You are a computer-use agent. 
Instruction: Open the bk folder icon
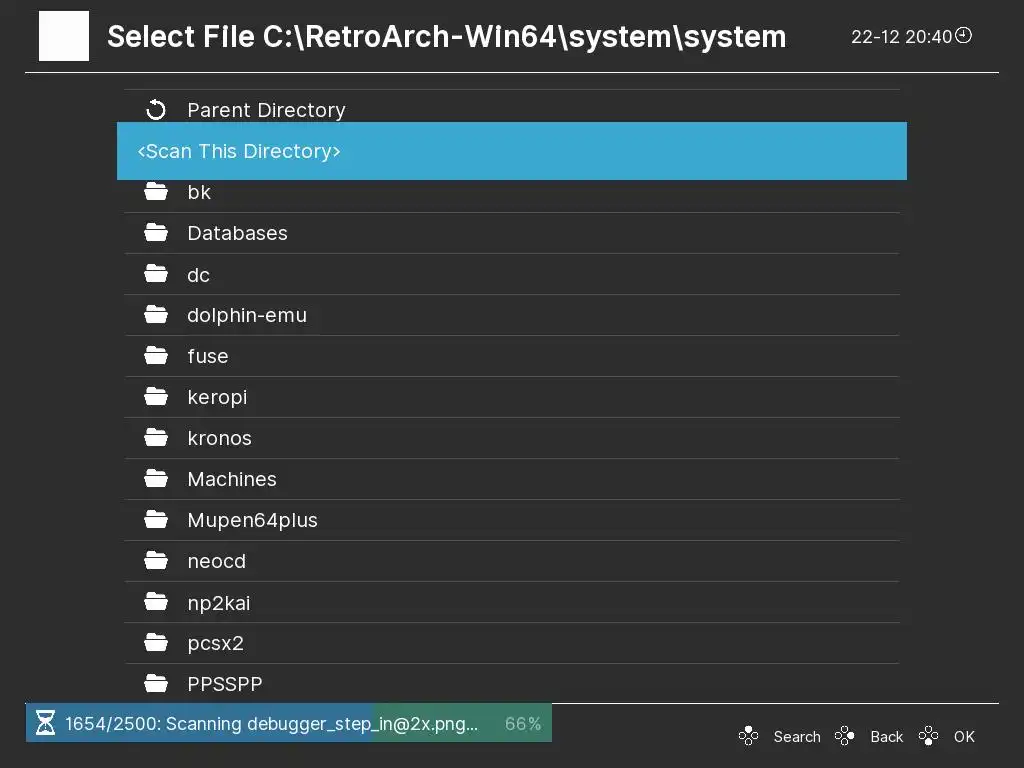click(x=155, y=192)
